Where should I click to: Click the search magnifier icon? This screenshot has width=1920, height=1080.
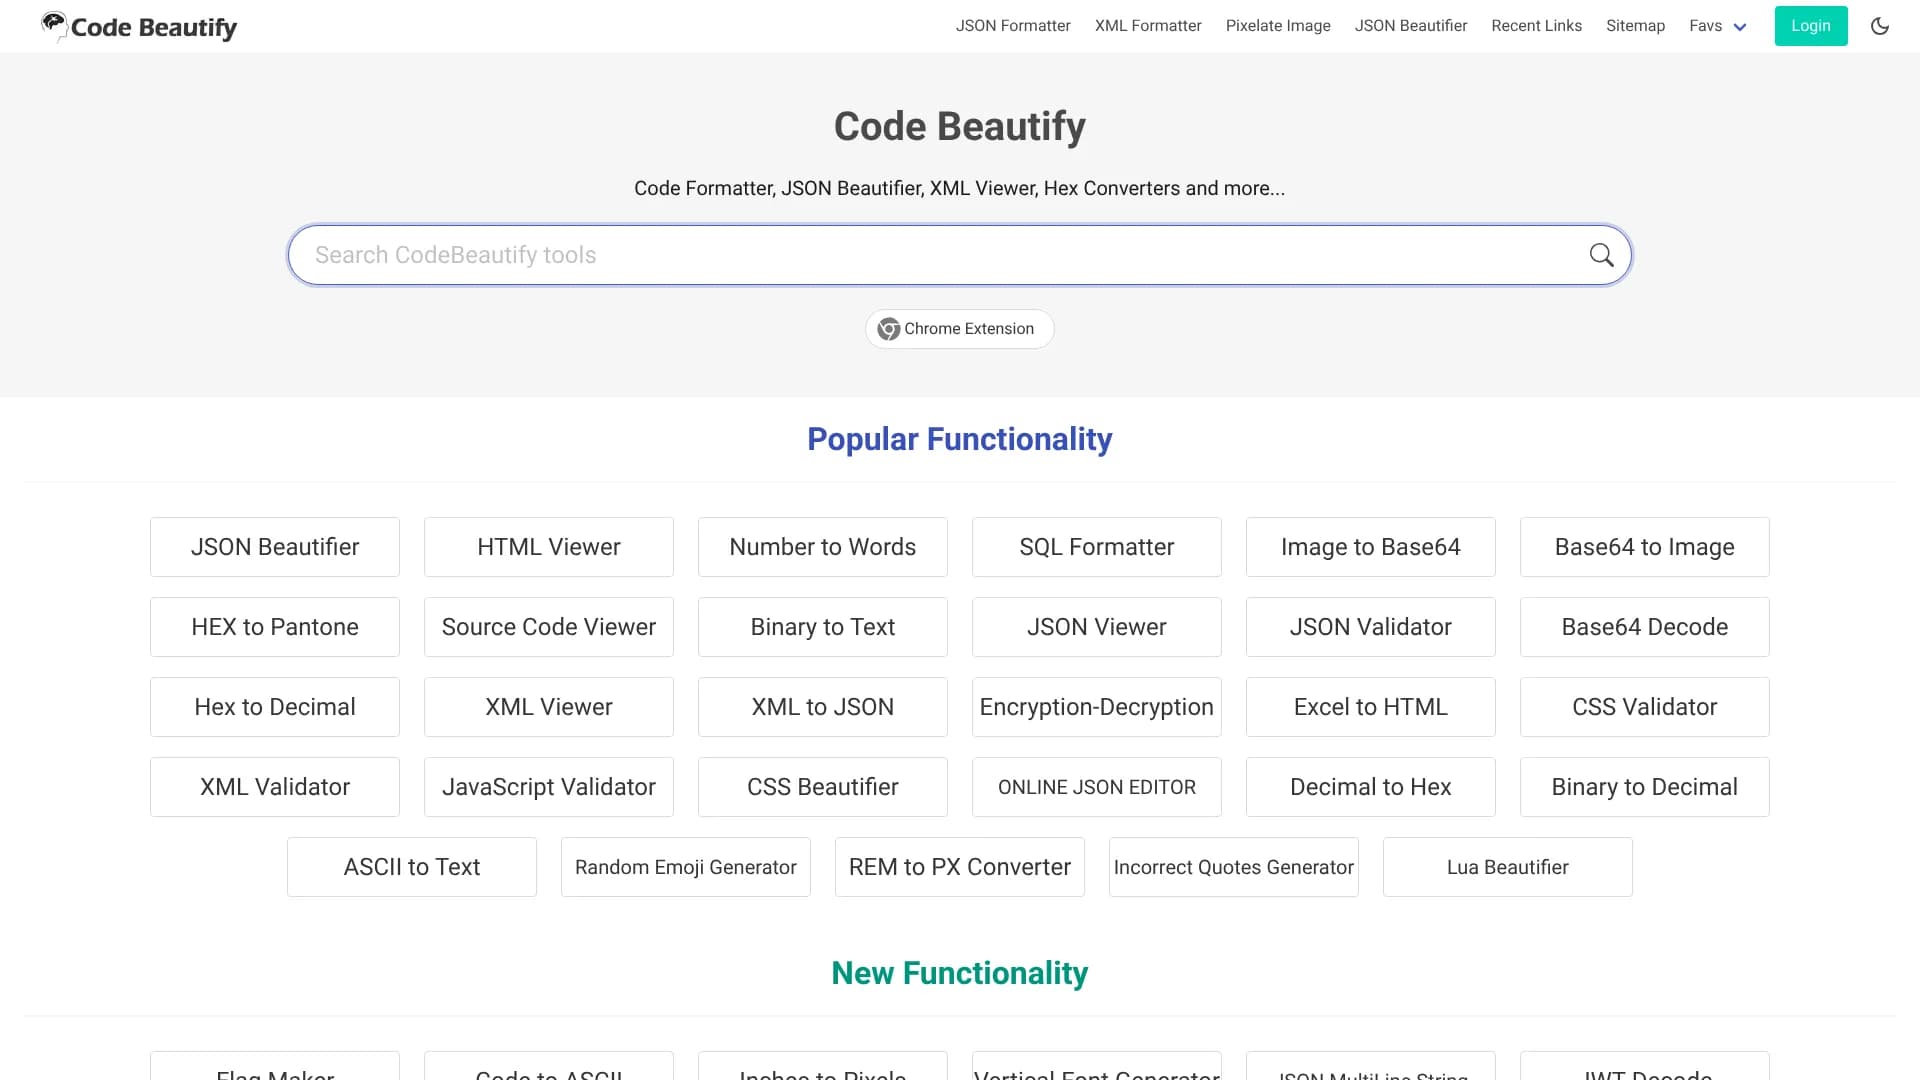(1601, 255)
